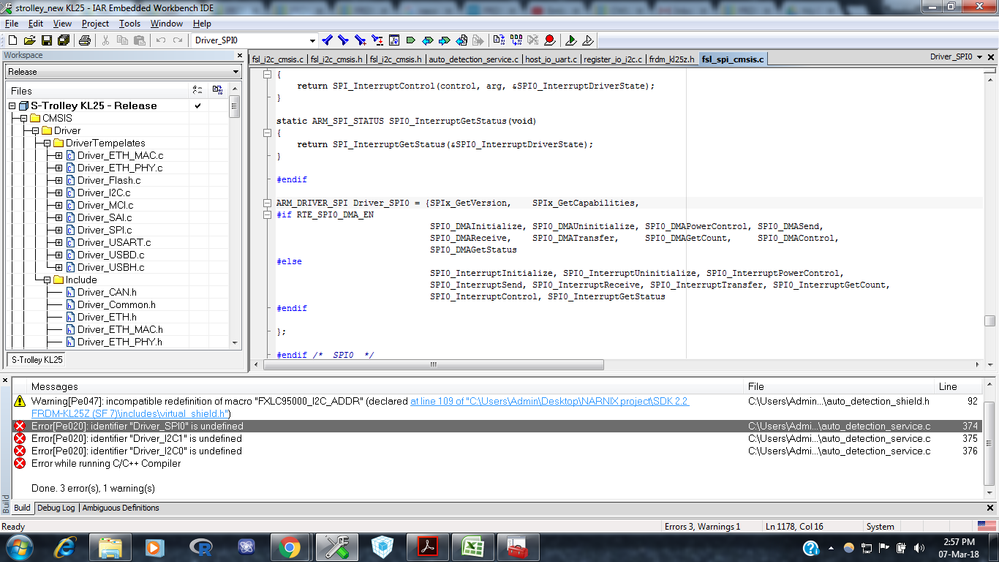Toggle bookmark with the green tag icon
Screen dimensions: 999x562
[x=411, y=40]
